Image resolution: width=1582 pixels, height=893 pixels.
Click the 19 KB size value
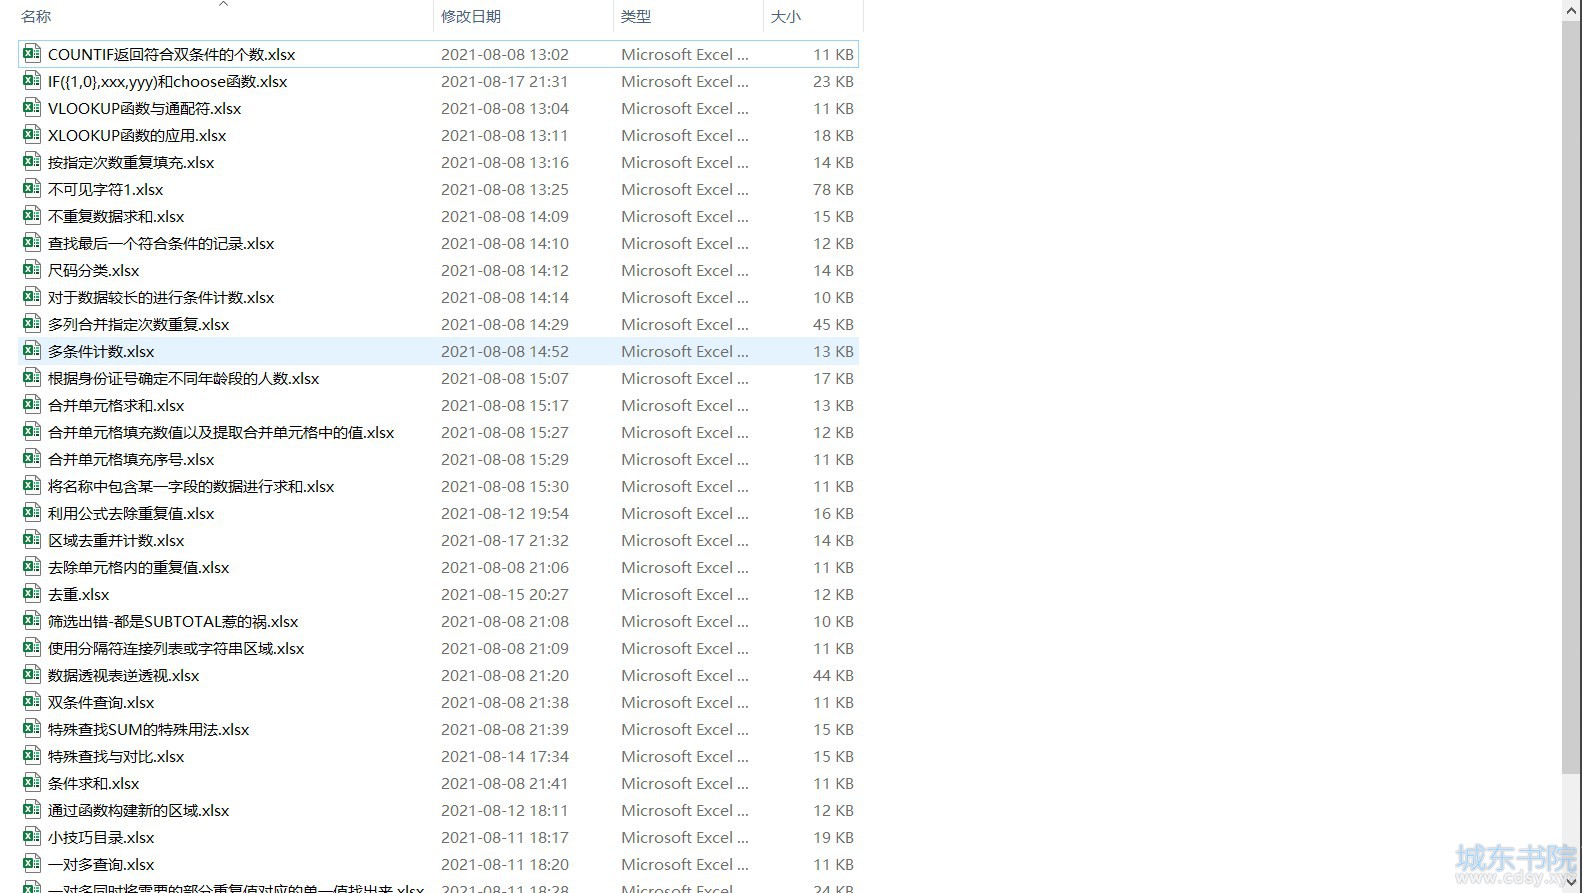[x=833, y=837]
